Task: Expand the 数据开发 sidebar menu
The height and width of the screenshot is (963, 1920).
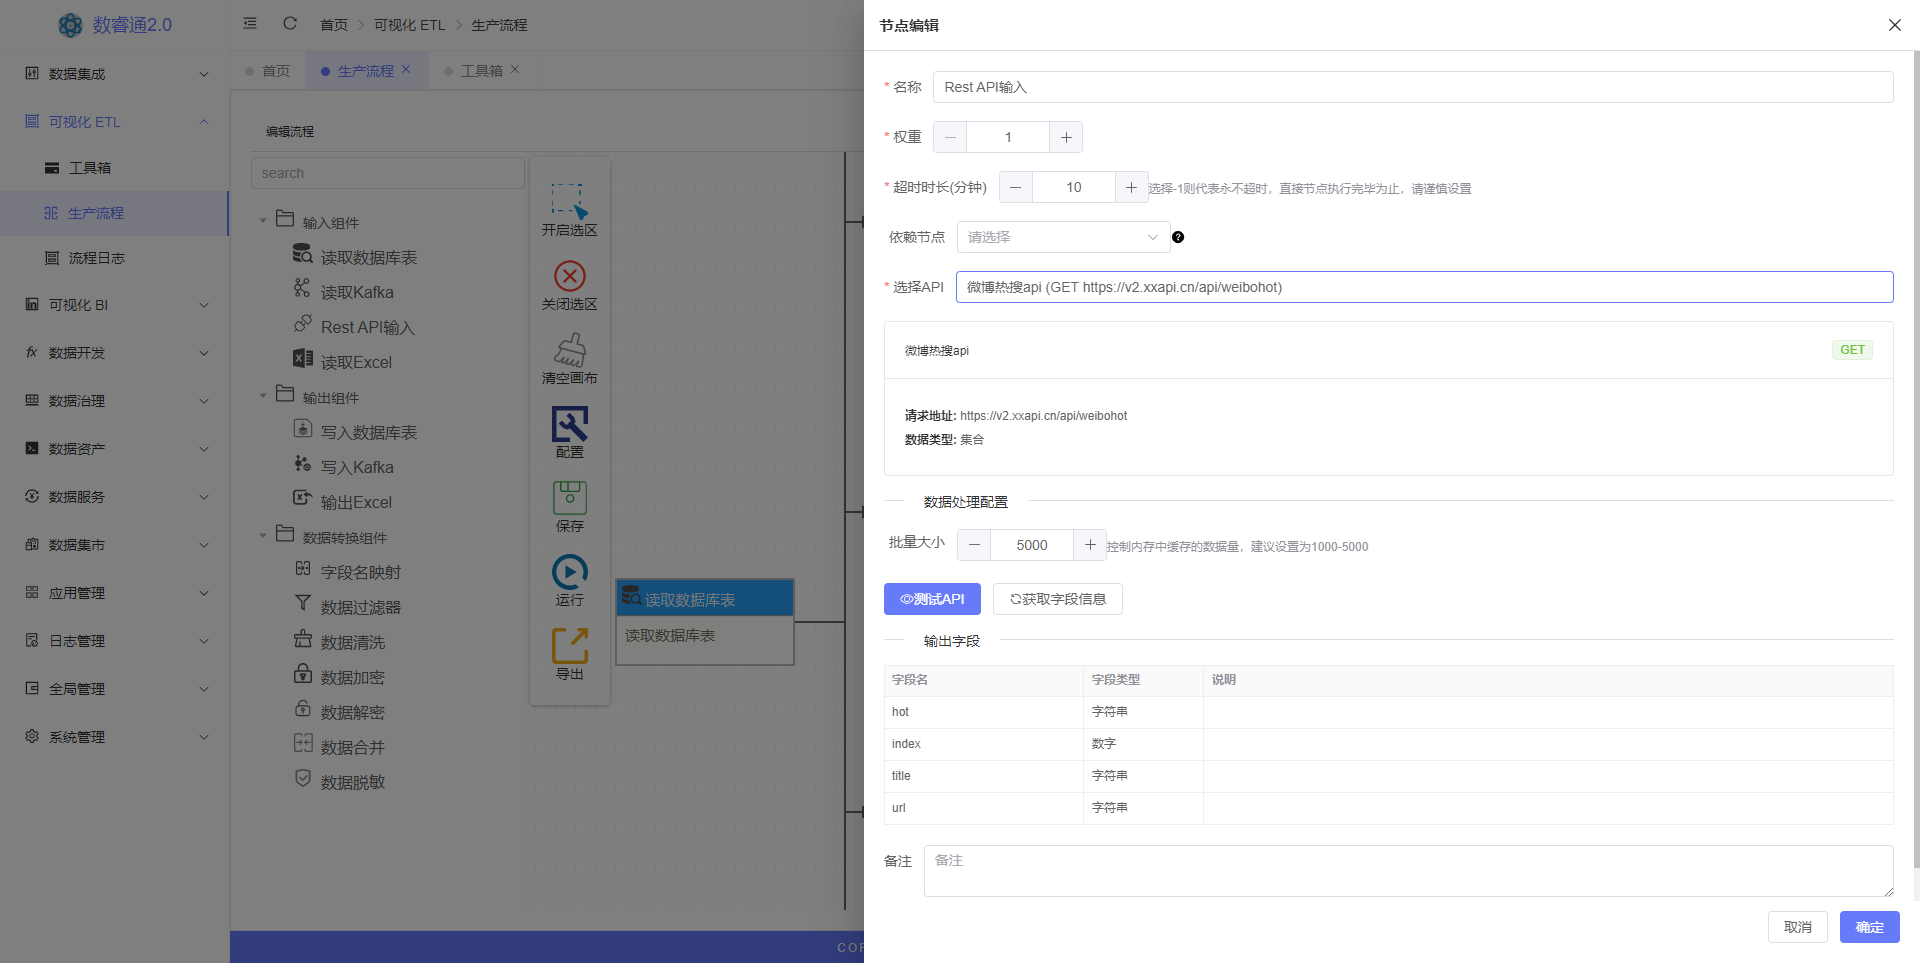Action: pyautogui.click(x=115, y=353)
